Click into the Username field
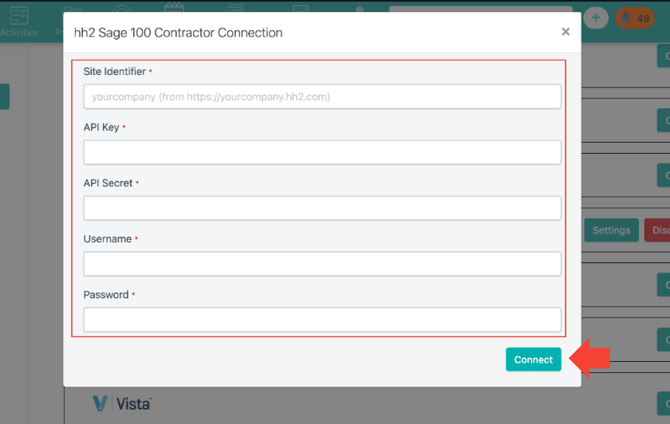 pos(322,264)
